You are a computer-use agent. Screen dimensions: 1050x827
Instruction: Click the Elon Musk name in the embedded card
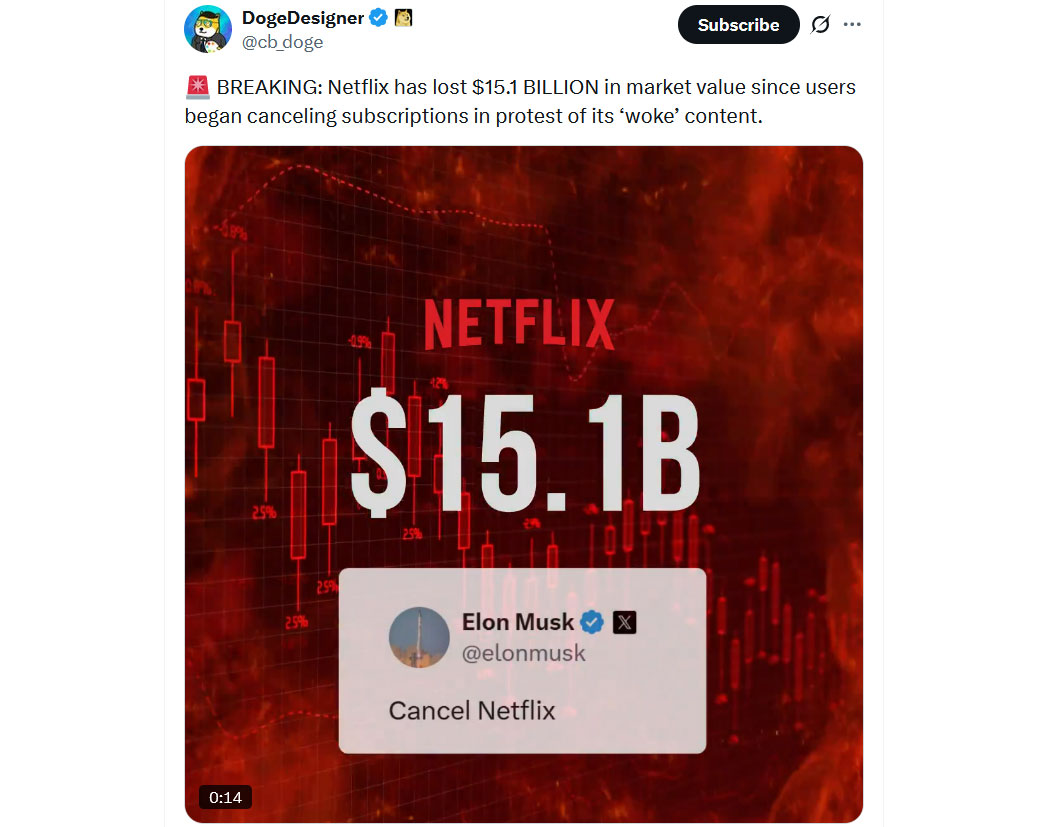point(518,622)
